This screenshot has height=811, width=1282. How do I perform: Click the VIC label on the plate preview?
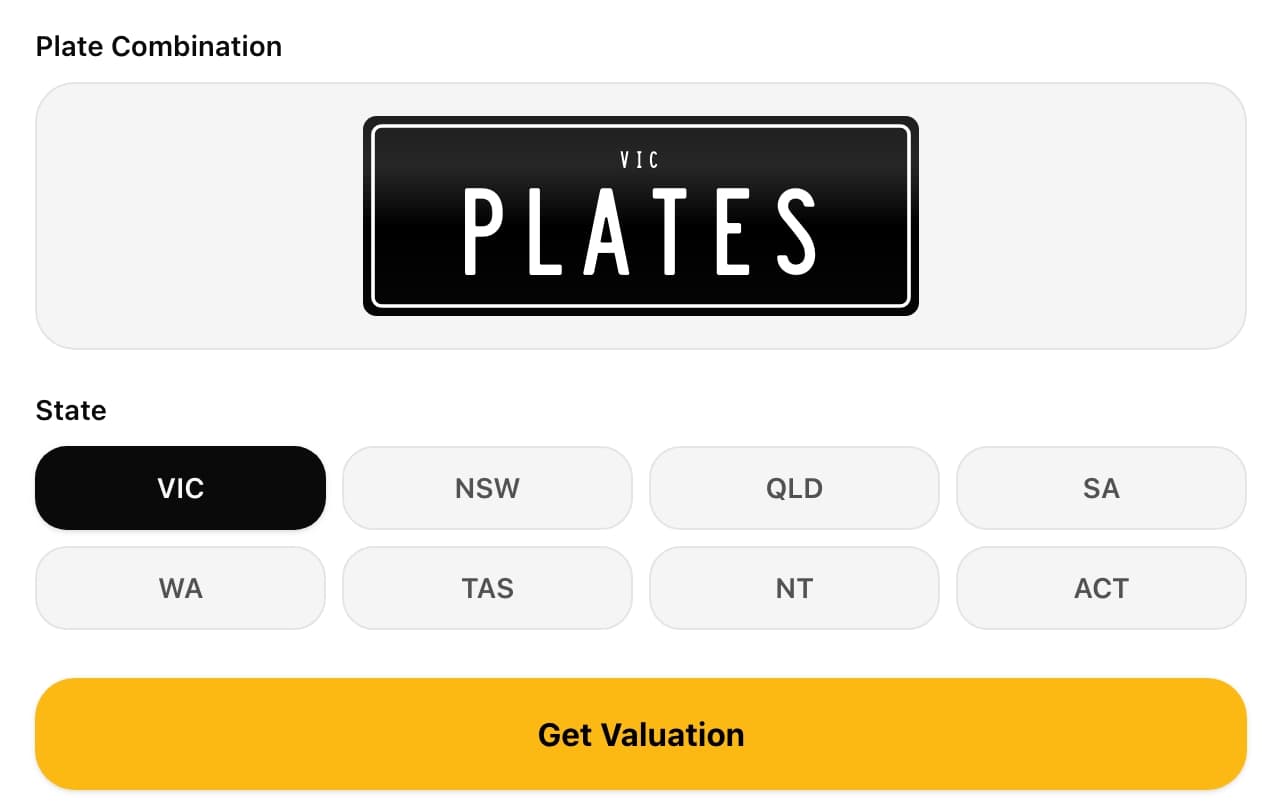[x=640, y=158]
